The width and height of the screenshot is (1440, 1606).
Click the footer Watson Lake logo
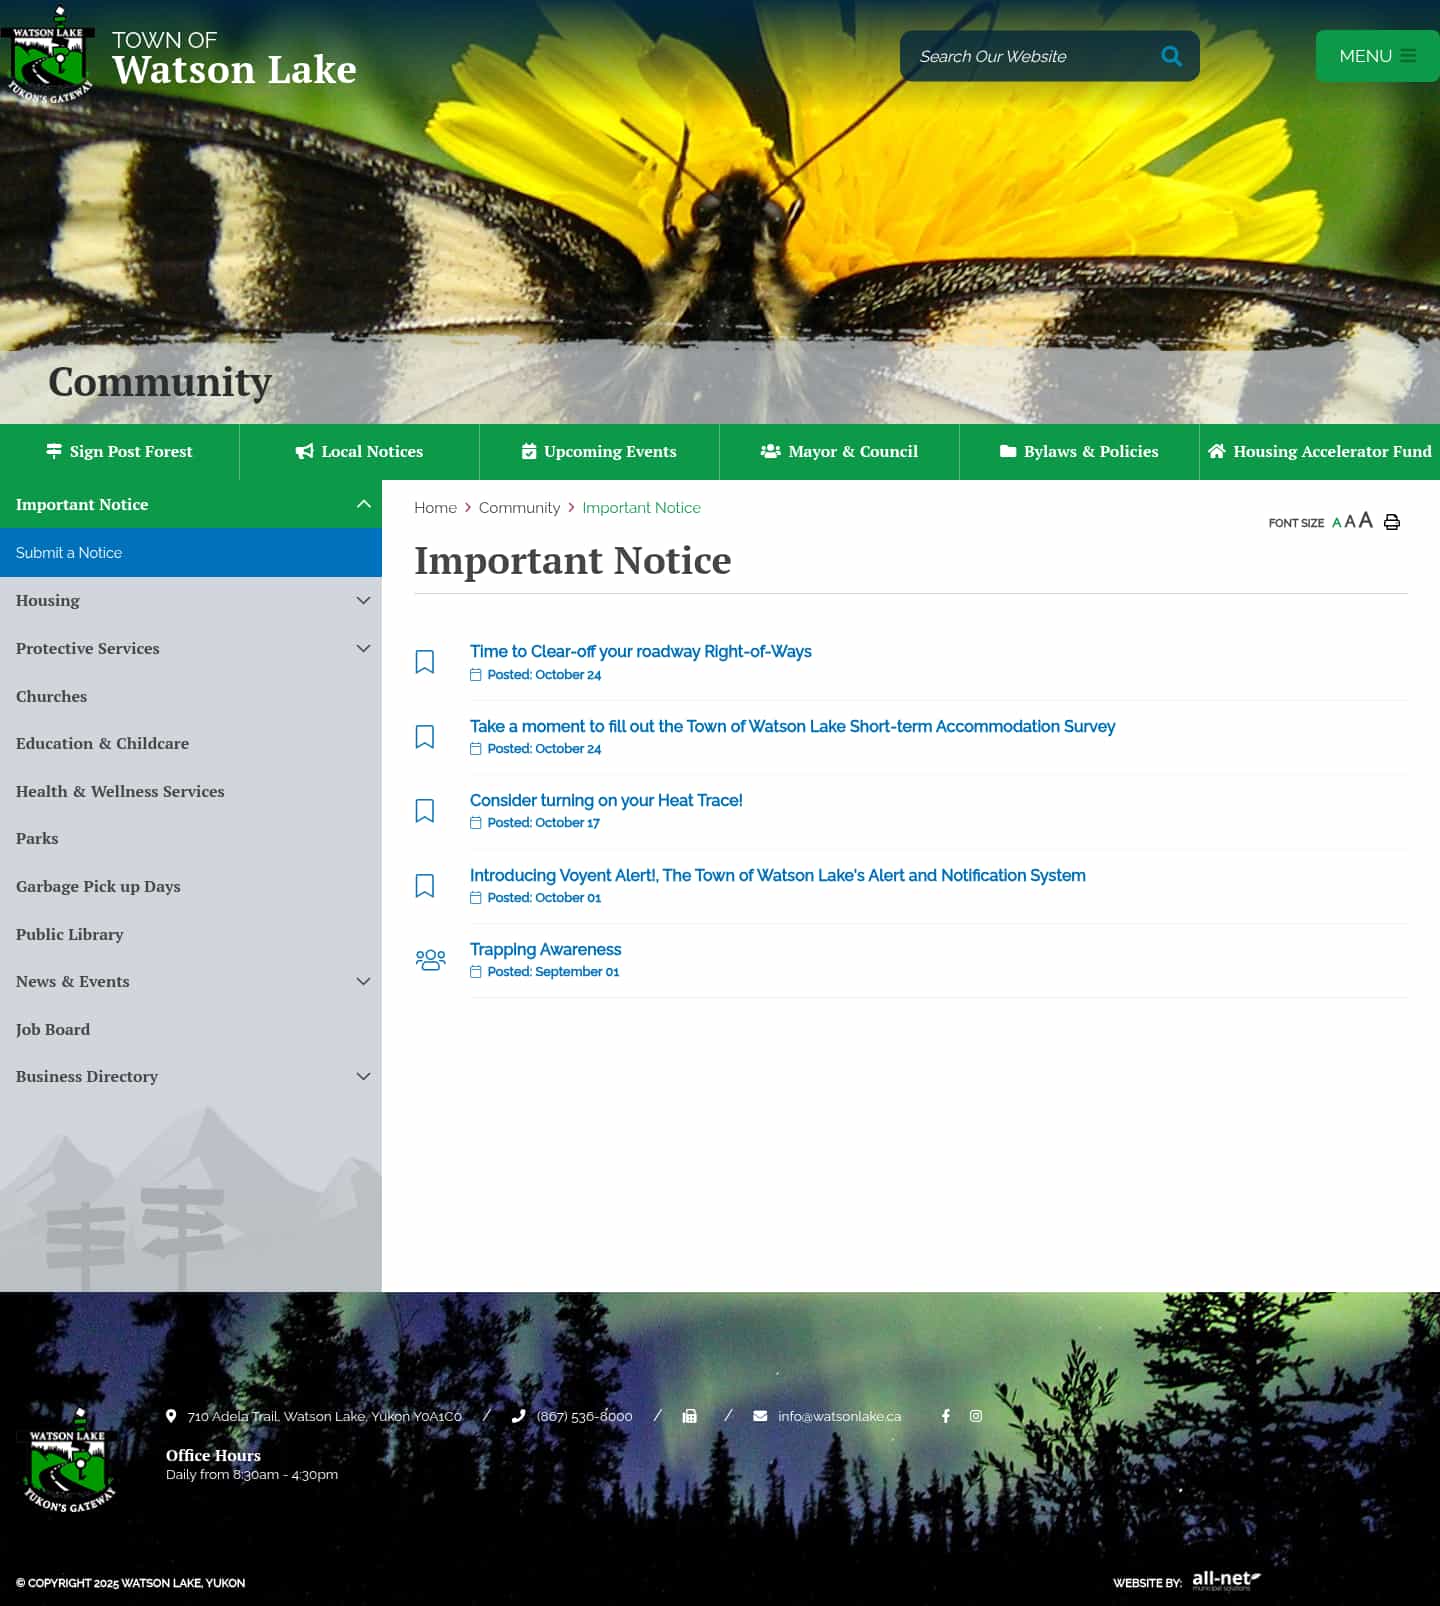tap(68, 1461)
